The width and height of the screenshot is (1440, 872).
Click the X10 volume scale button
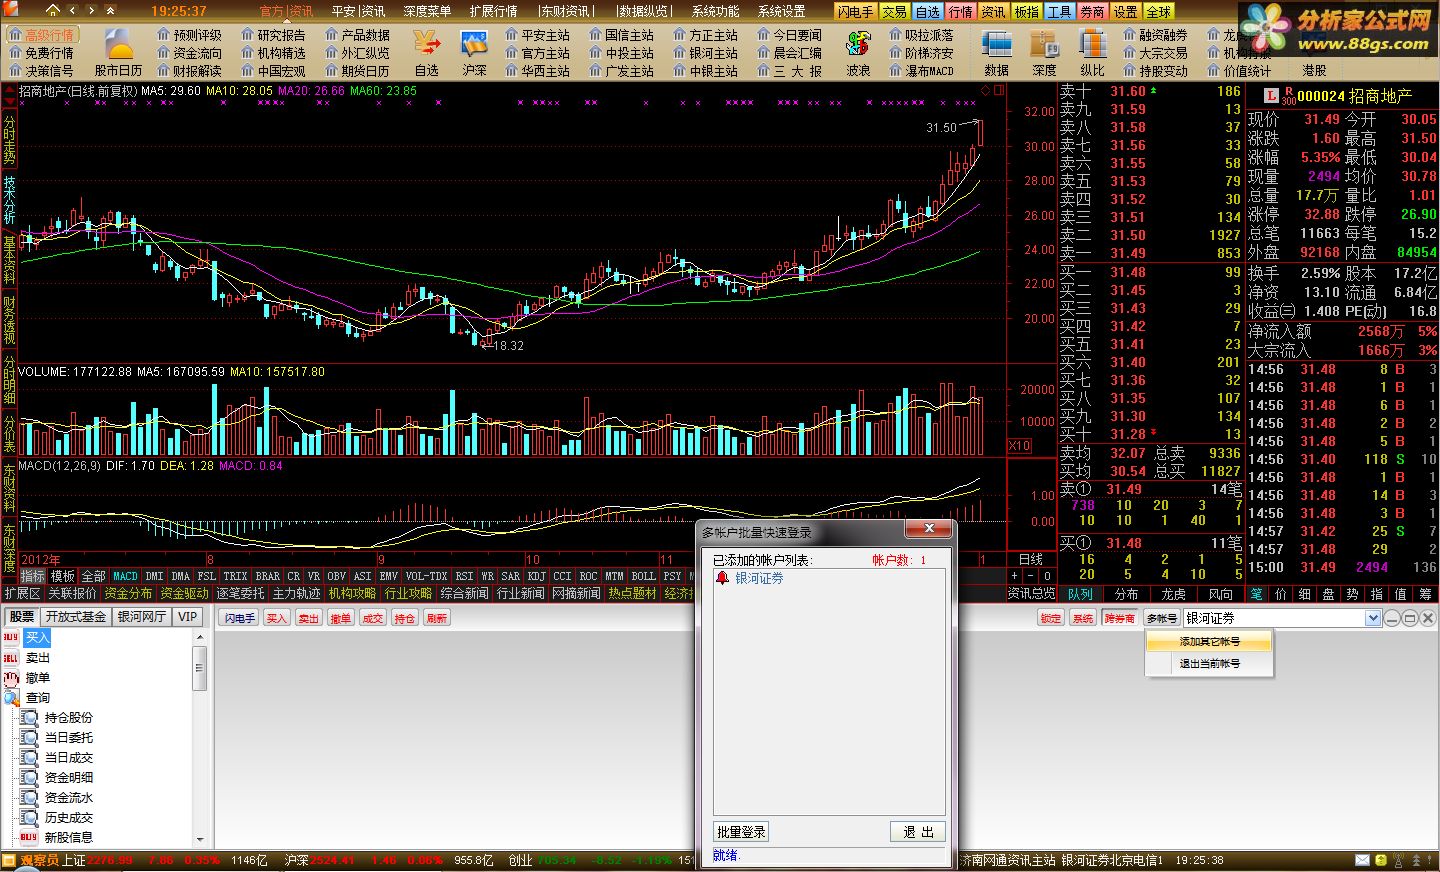pos(1019,446)
